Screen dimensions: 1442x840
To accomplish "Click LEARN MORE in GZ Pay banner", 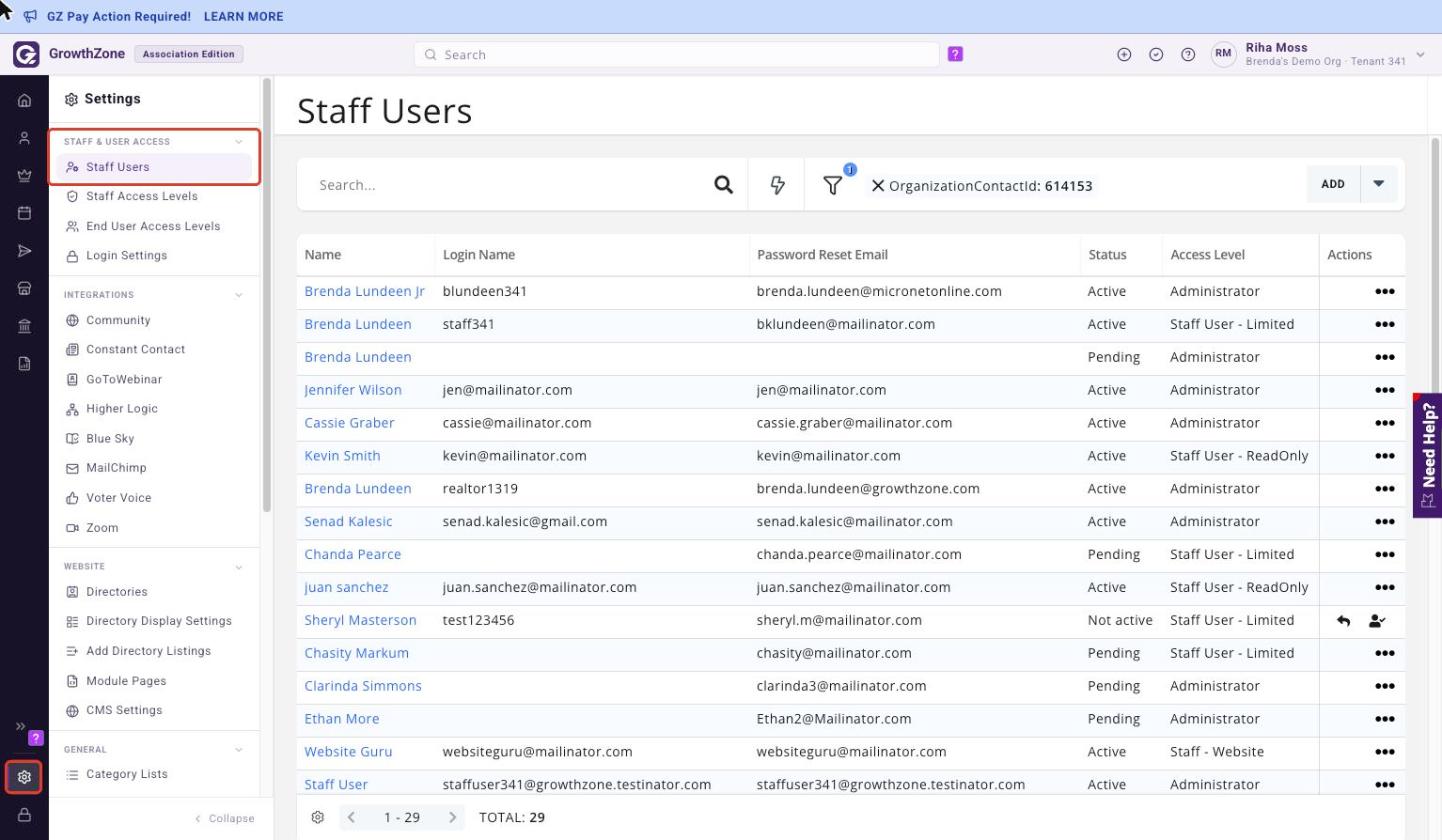I will 243,17.
